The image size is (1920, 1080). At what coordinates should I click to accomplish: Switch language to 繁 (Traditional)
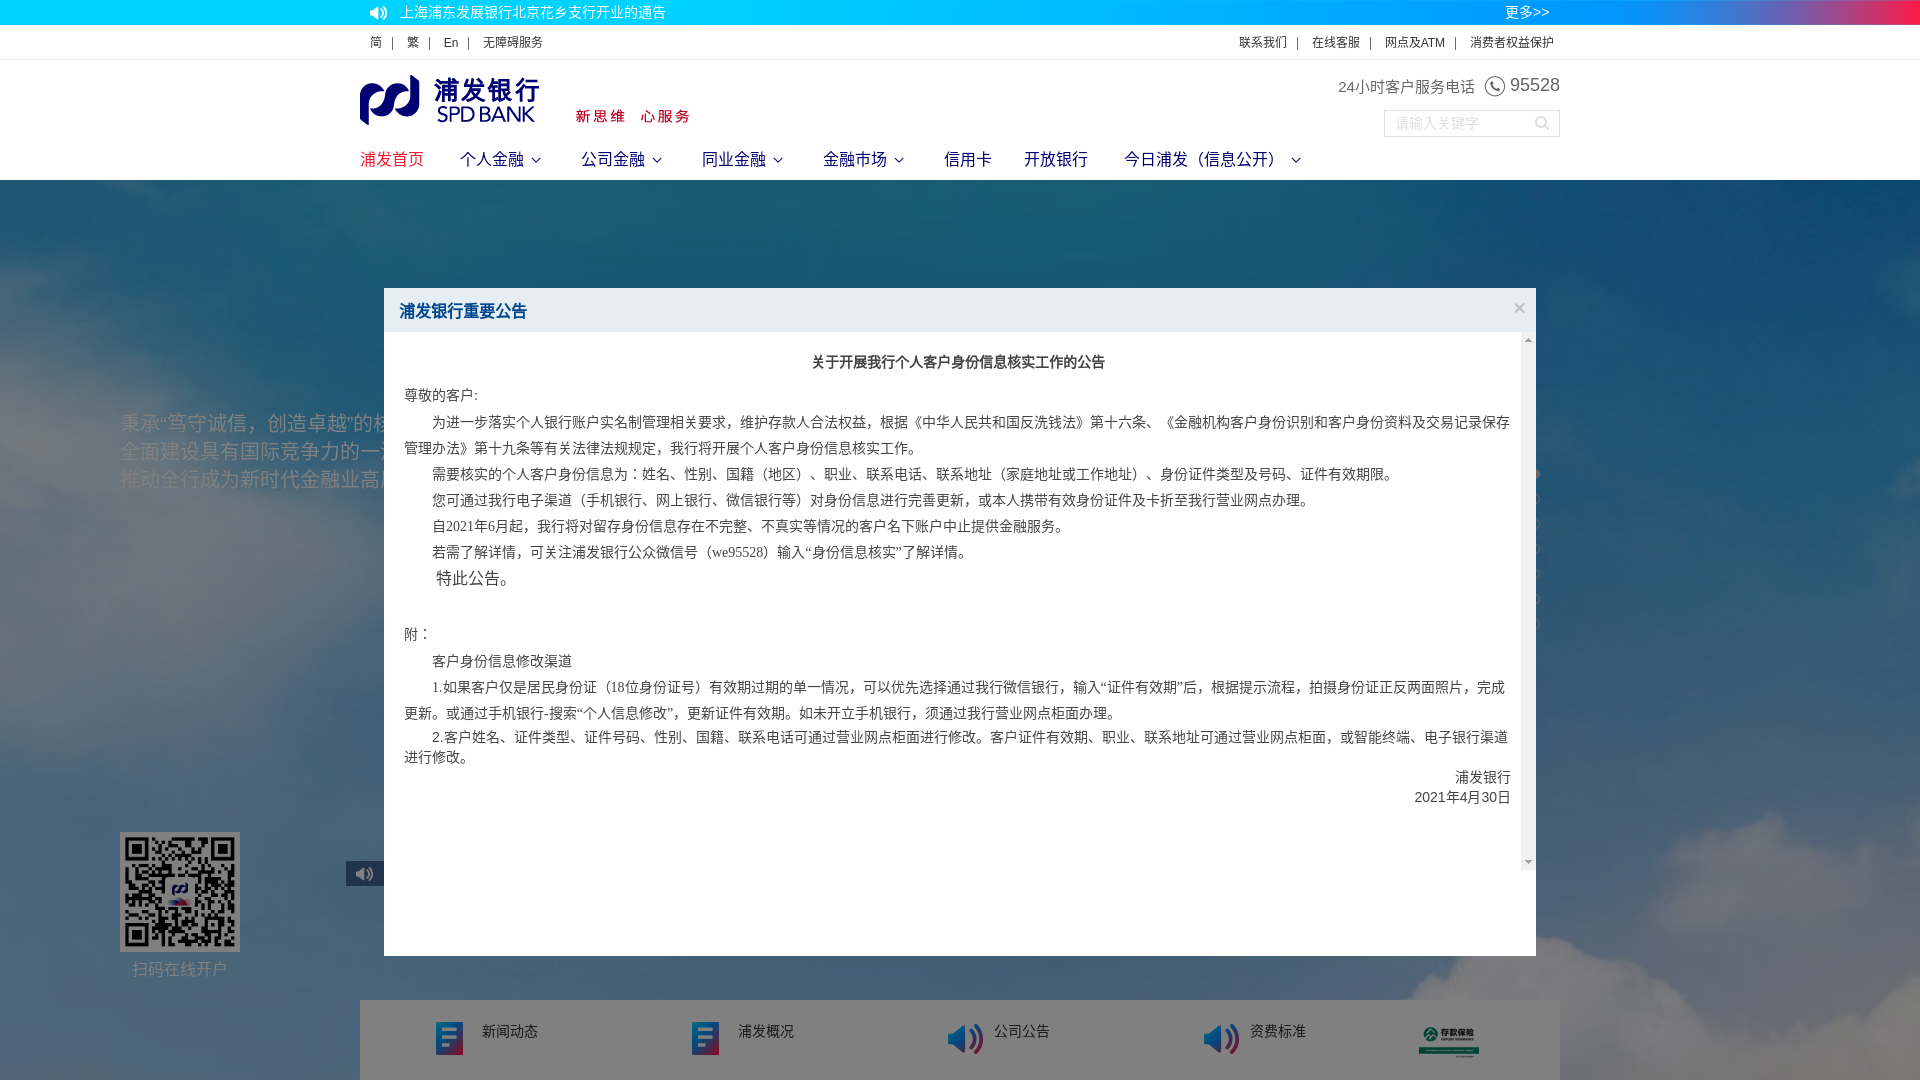413,43
